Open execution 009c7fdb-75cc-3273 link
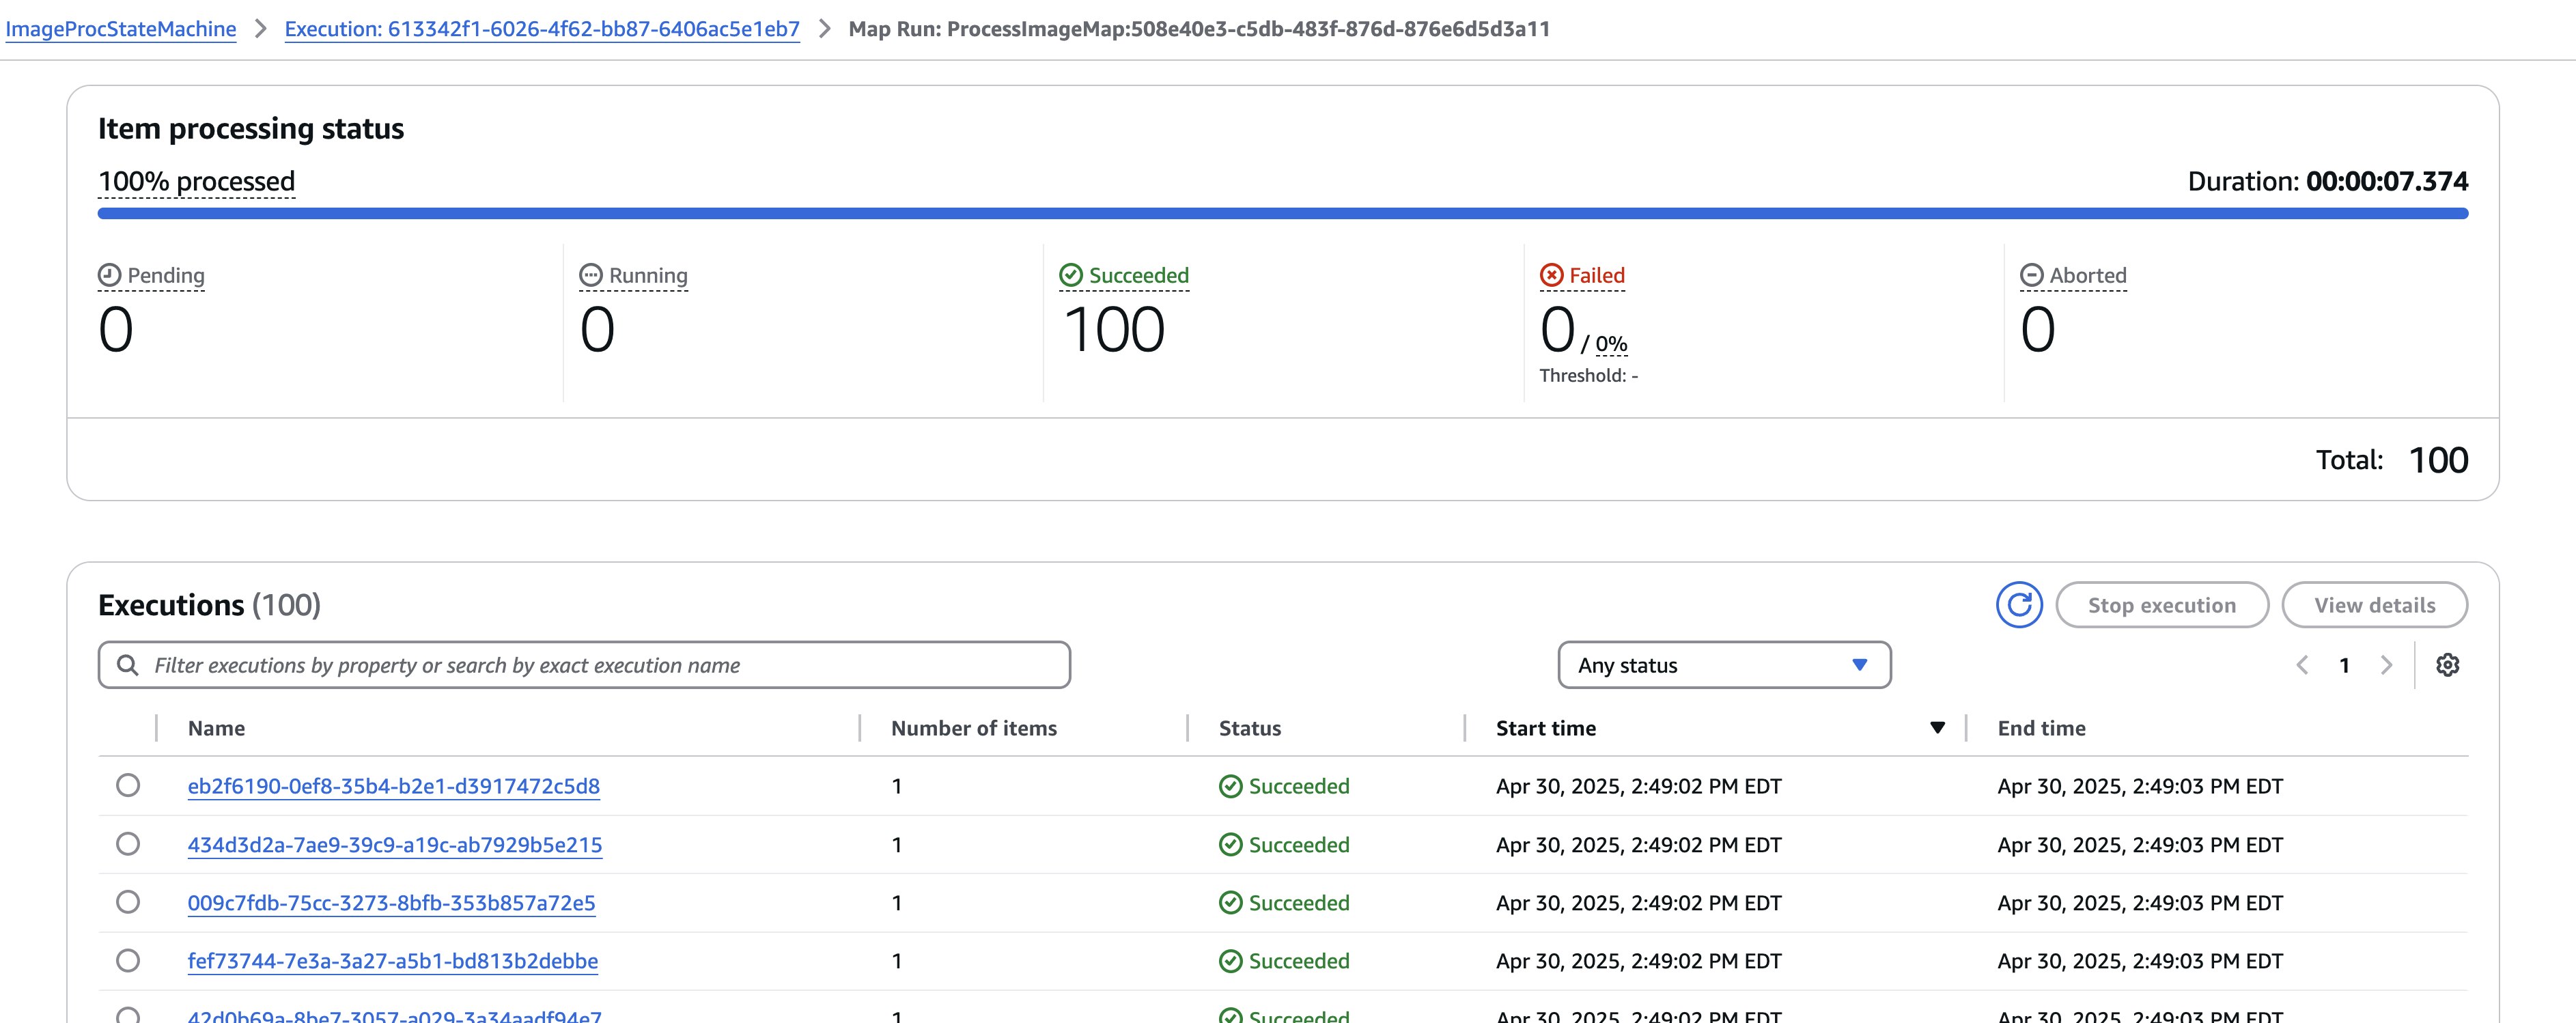This screenshot has width=2576, height=1023. 391,903
